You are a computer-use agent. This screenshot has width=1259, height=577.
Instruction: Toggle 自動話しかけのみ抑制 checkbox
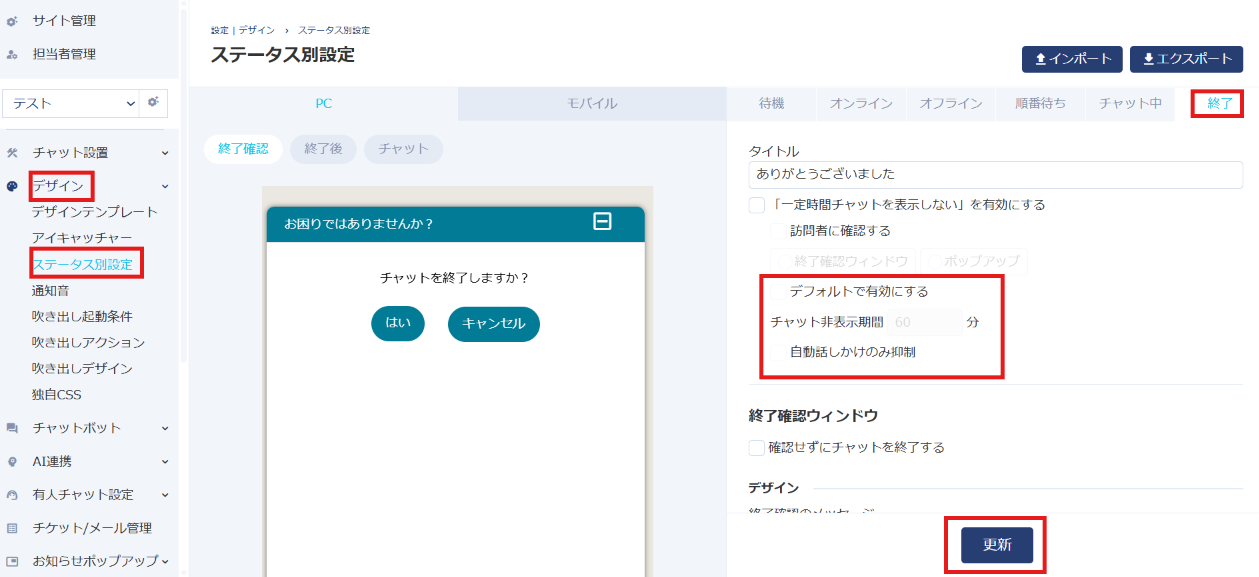(x=779, y=352)
